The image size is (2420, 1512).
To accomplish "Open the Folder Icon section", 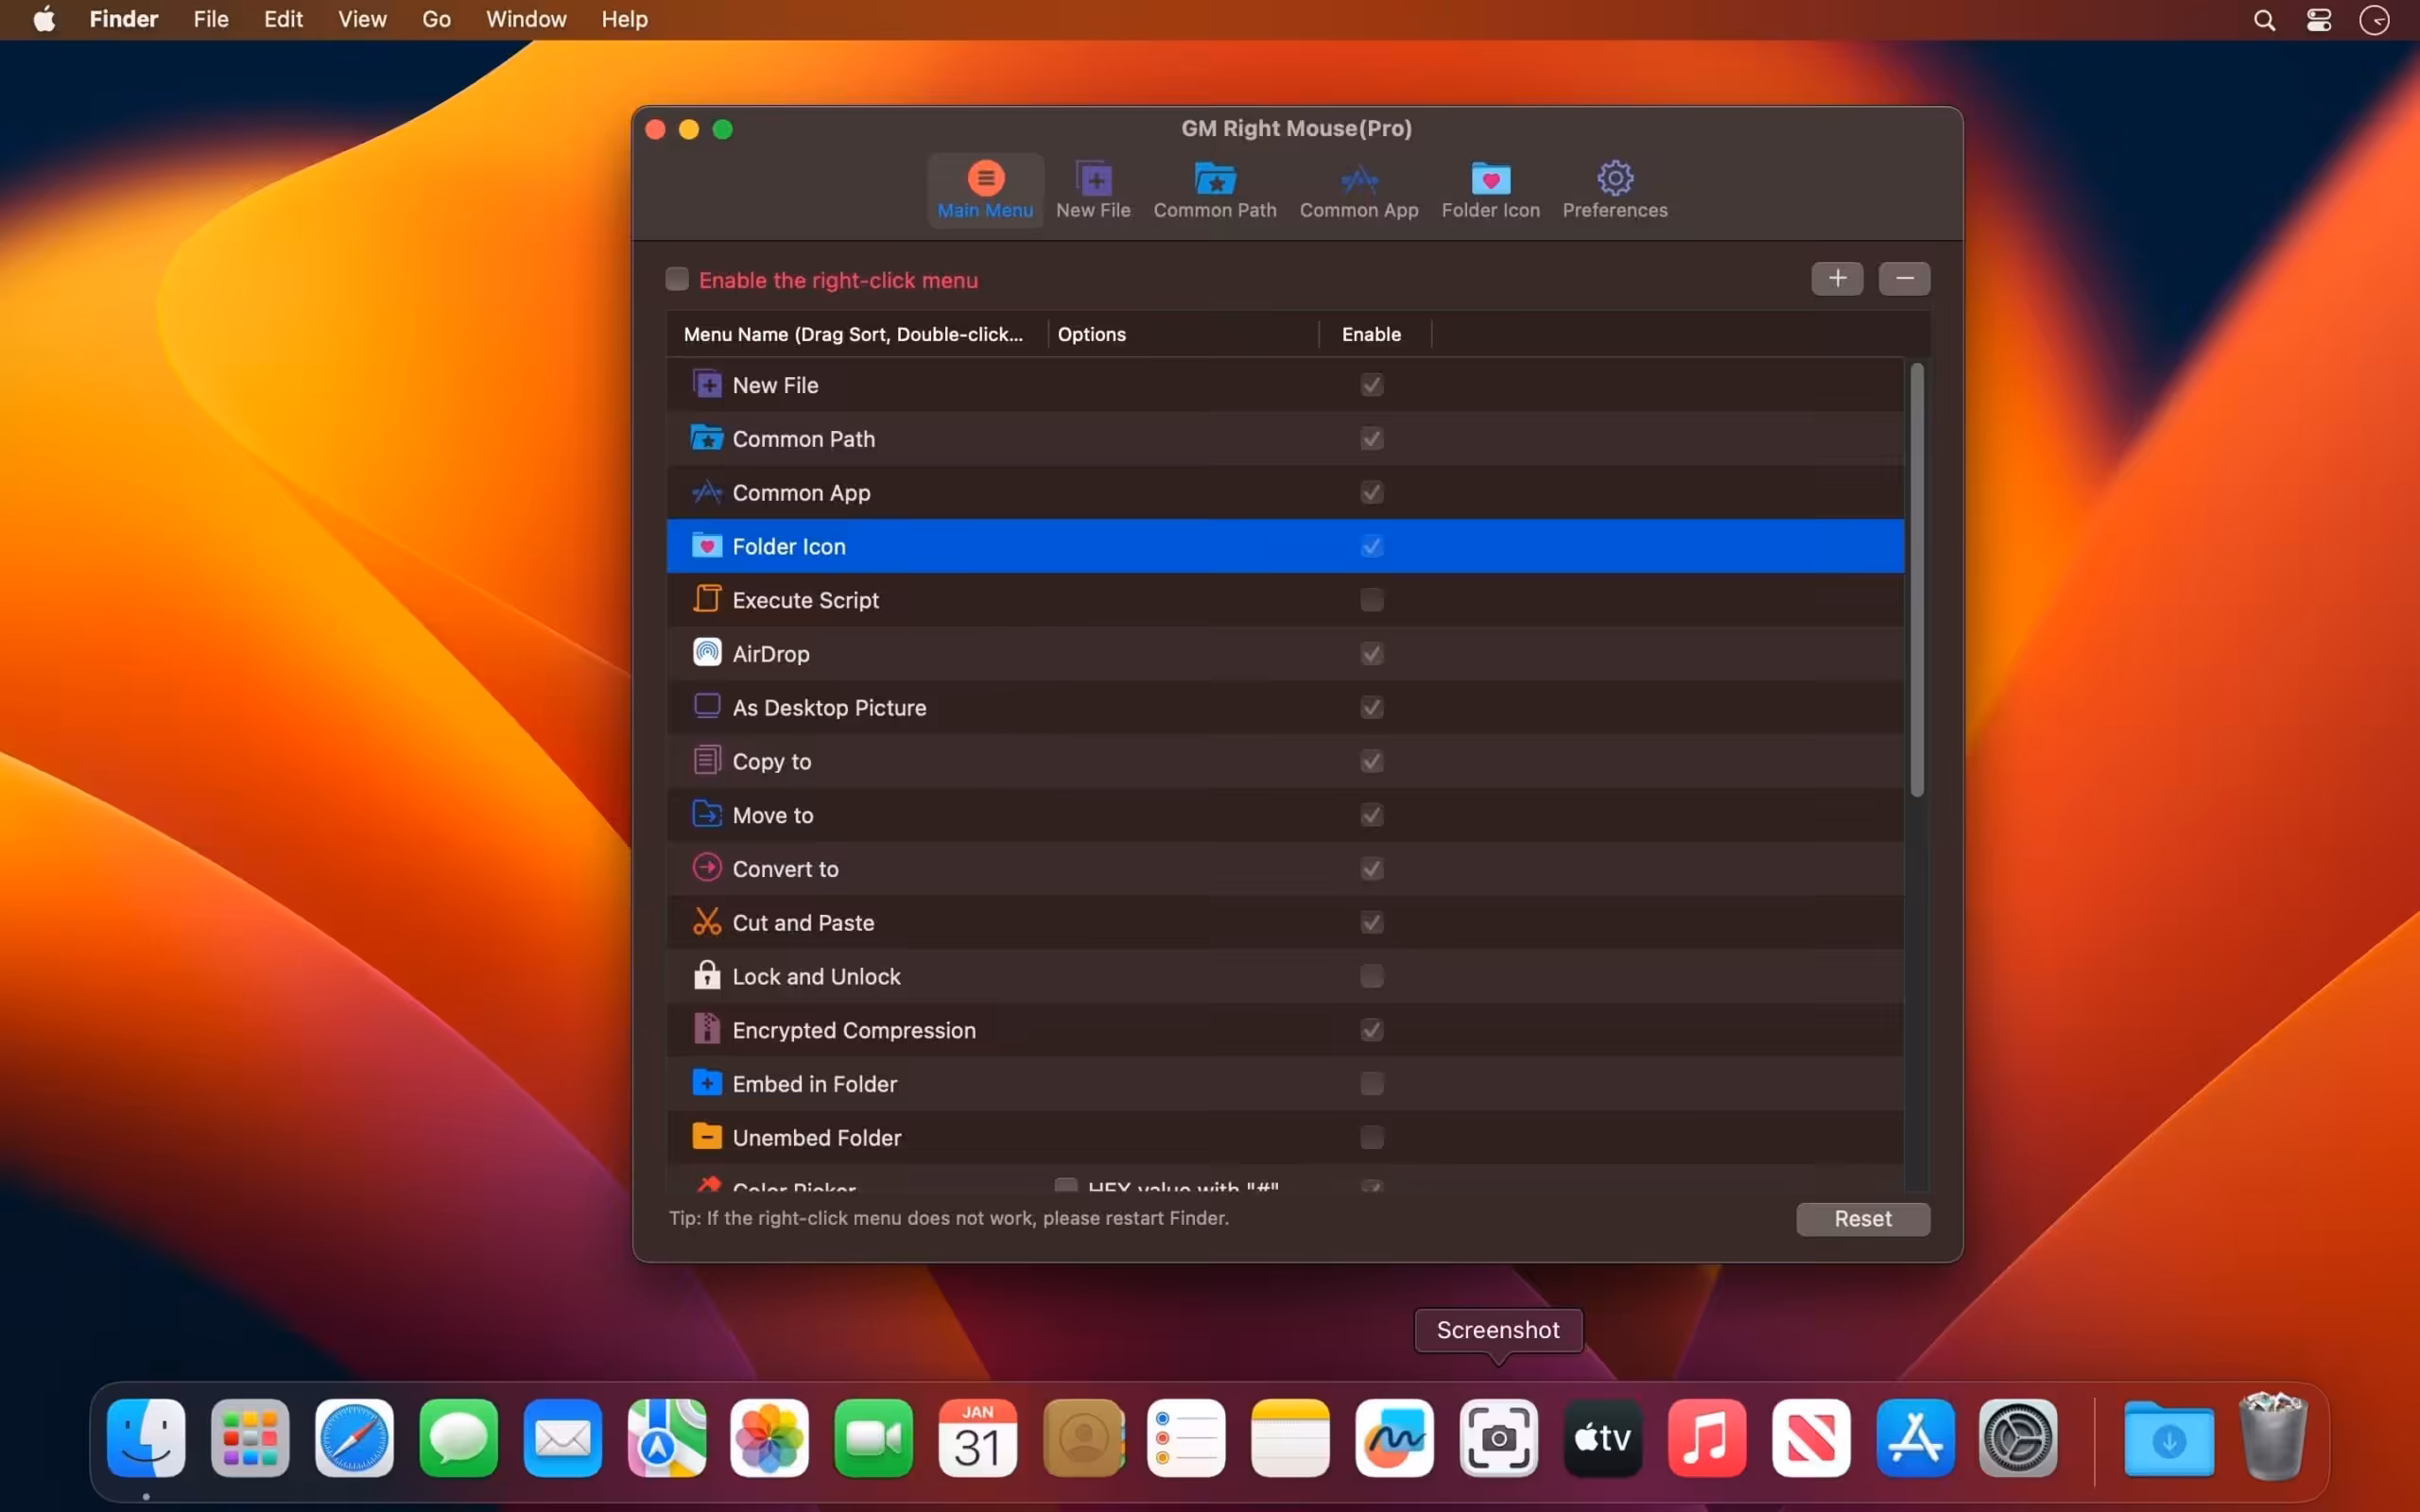I will 1489,190.
